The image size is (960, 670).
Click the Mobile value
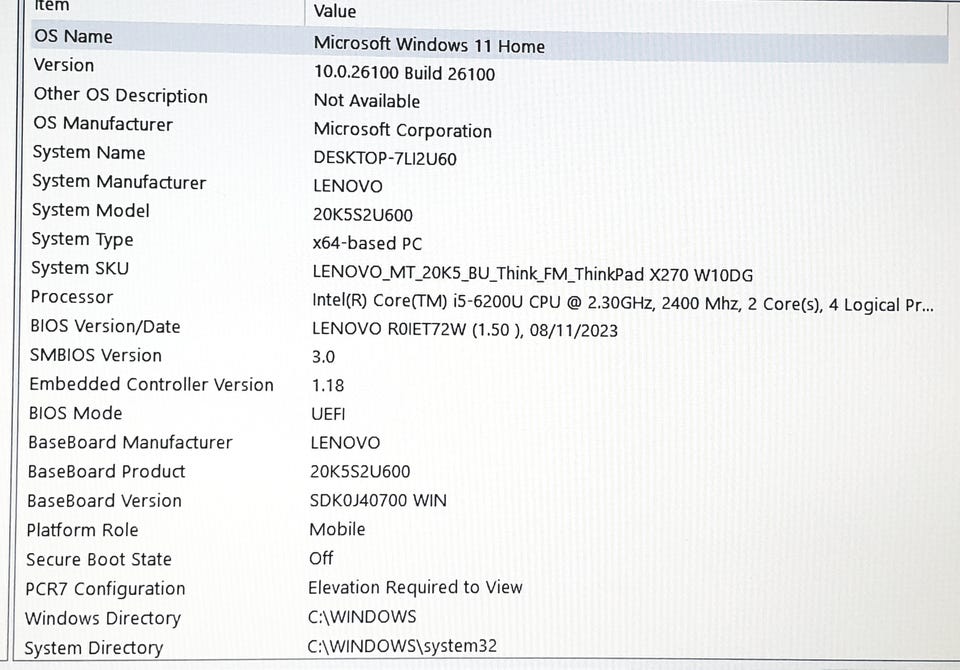337,529
